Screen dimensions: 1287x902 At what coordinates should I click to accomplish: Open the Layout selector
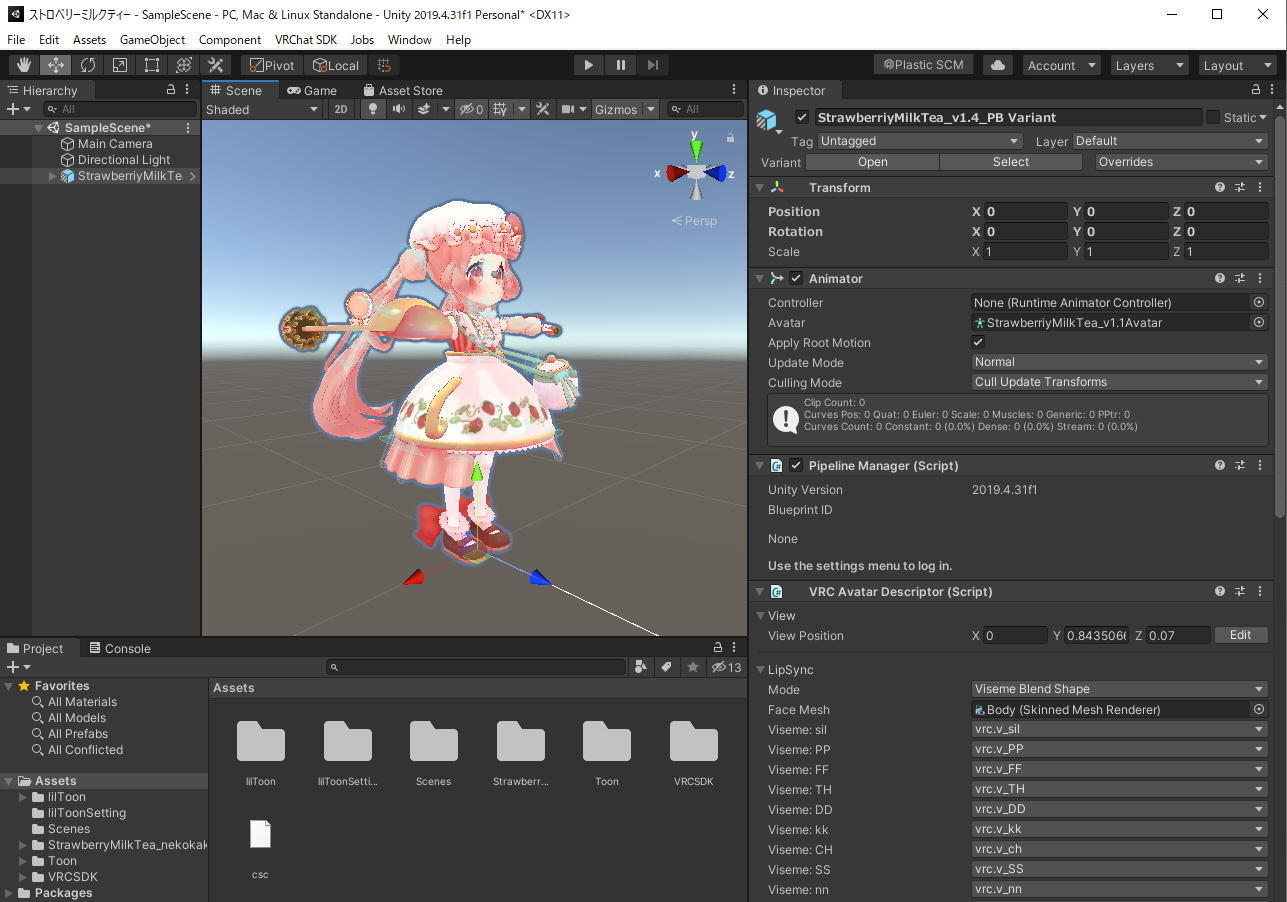point(1236,65)
